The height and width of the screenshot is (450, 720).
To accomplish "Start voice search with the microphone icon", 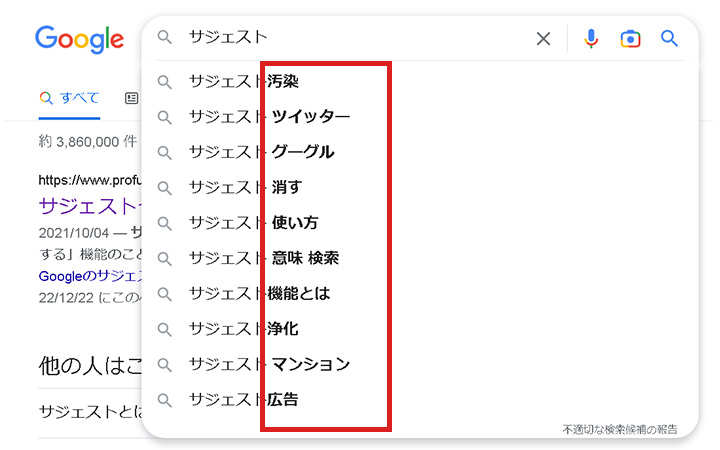I will [591, 39].
